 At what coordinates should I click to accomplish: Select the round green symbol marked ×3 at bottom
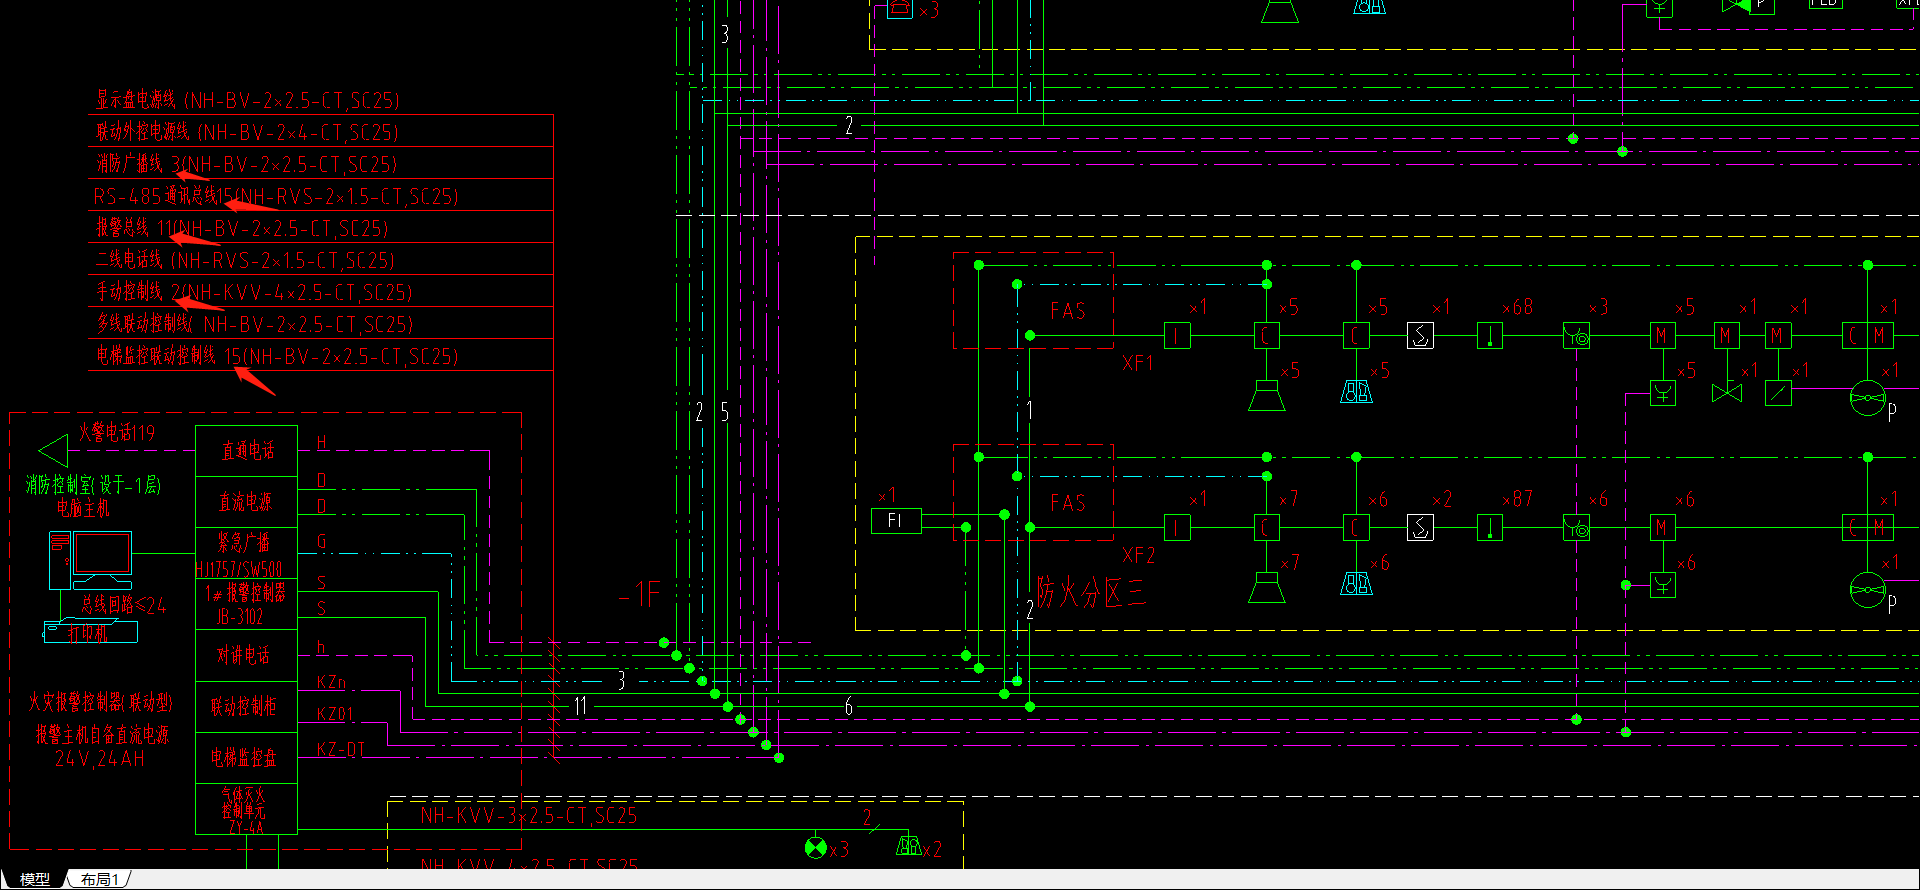tap(816, 848)
